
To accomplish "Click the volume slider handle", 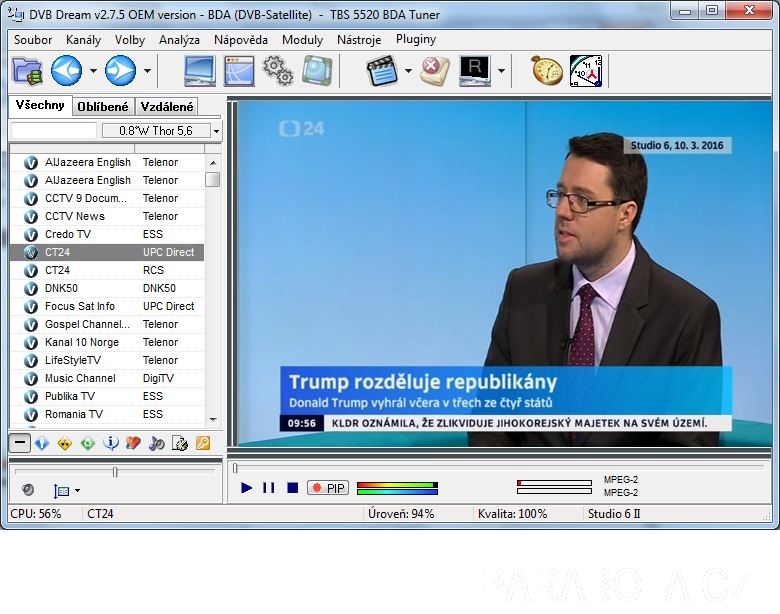I will (115, 472).
